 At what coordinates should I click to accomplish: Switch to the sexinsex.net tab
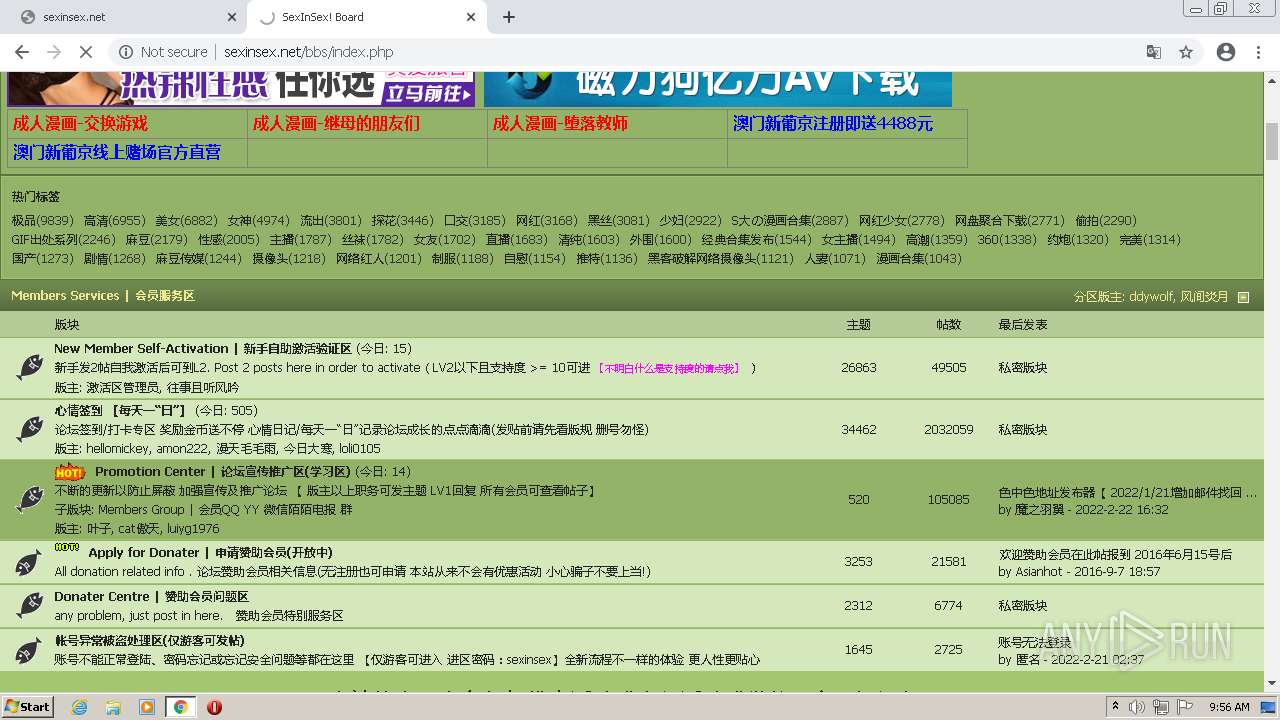(x=125, y=17)
